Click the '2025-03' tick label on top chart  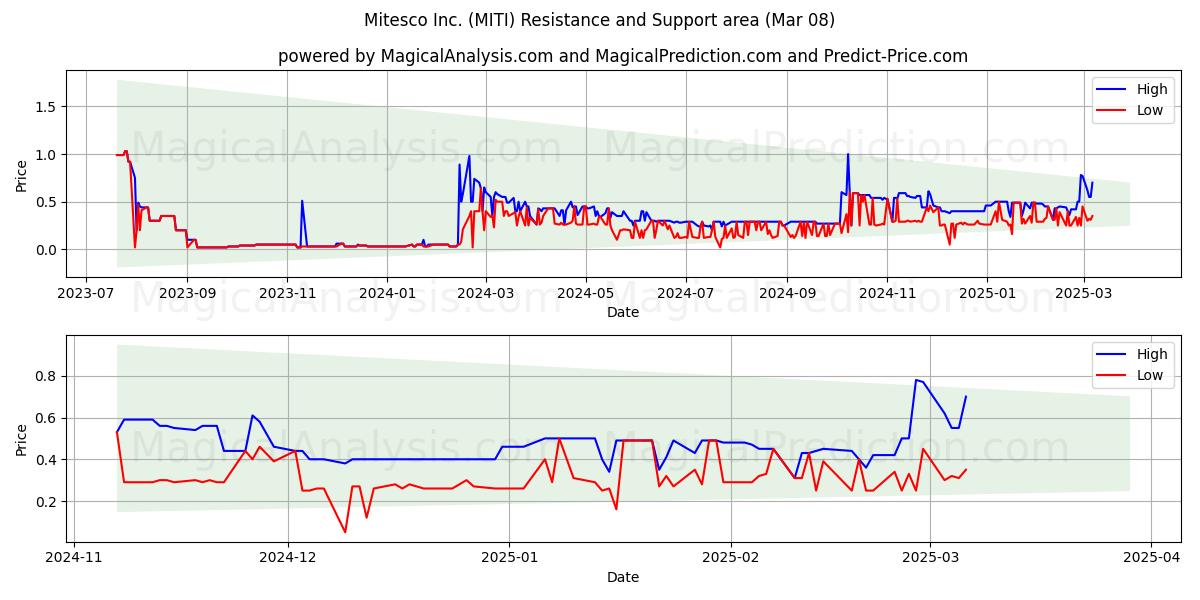[1084, 293]
